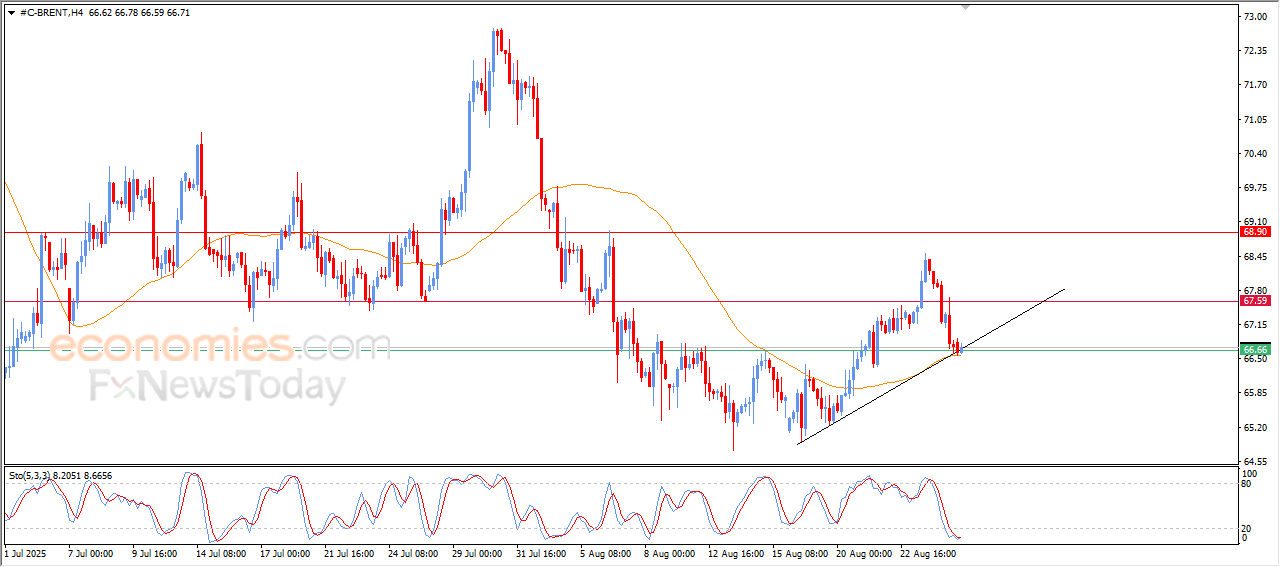Click the 65.20 value on price axis
The height and width of the screenshot is (567, 1280).
1255,428
